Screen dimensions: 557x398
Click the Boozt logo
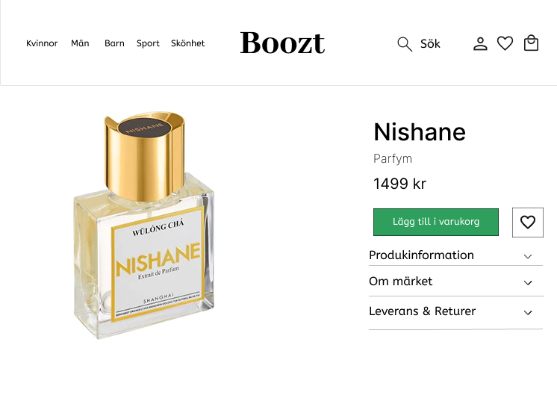tap(282, 43)
